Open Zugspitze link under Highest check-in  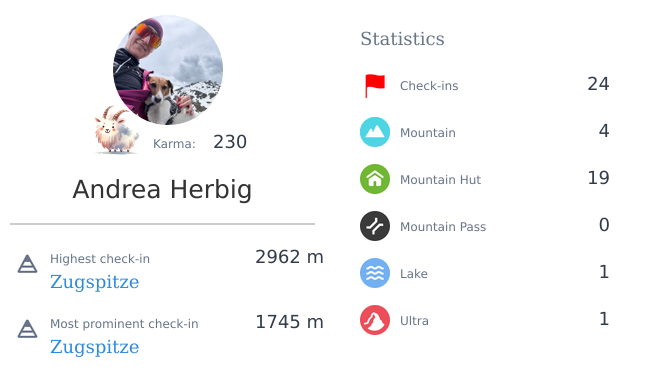[95, 282]
